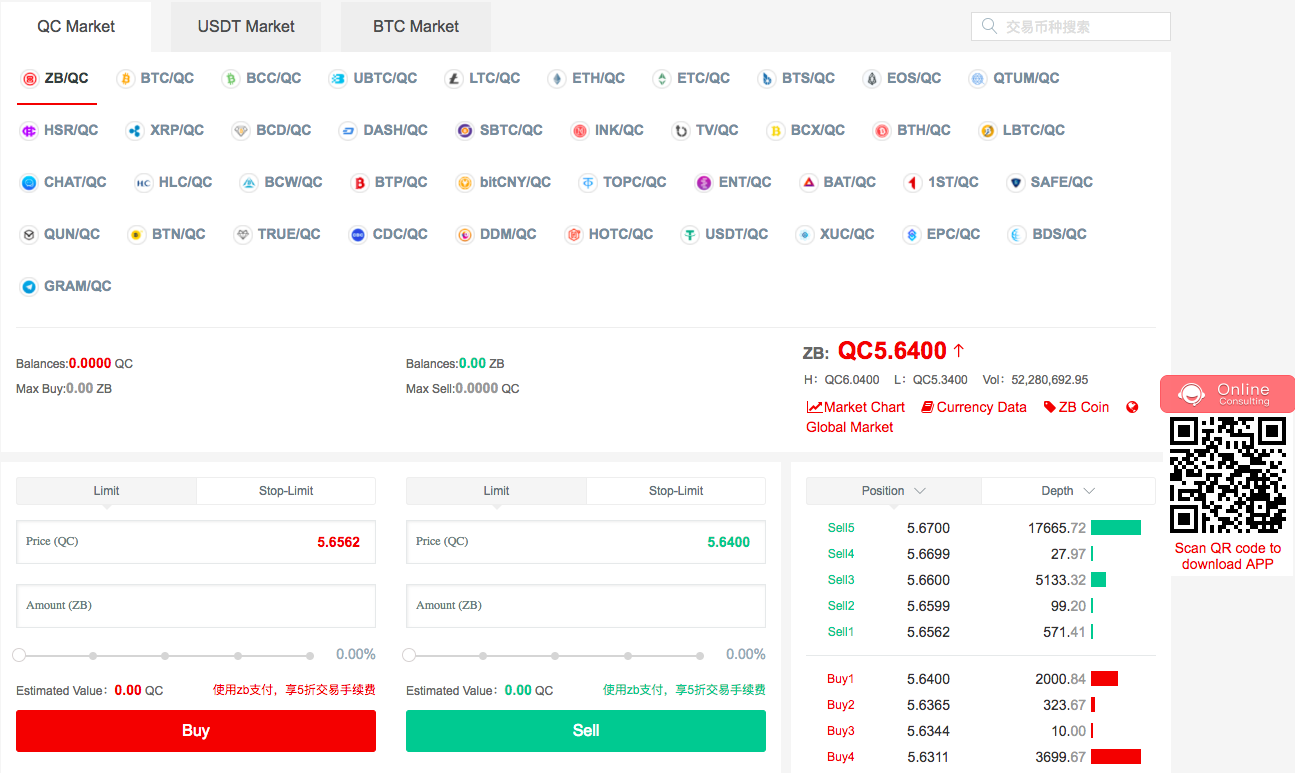Click the sell amount percentage slider handle
Viewport: 1295px width, 773px height.
409,655
